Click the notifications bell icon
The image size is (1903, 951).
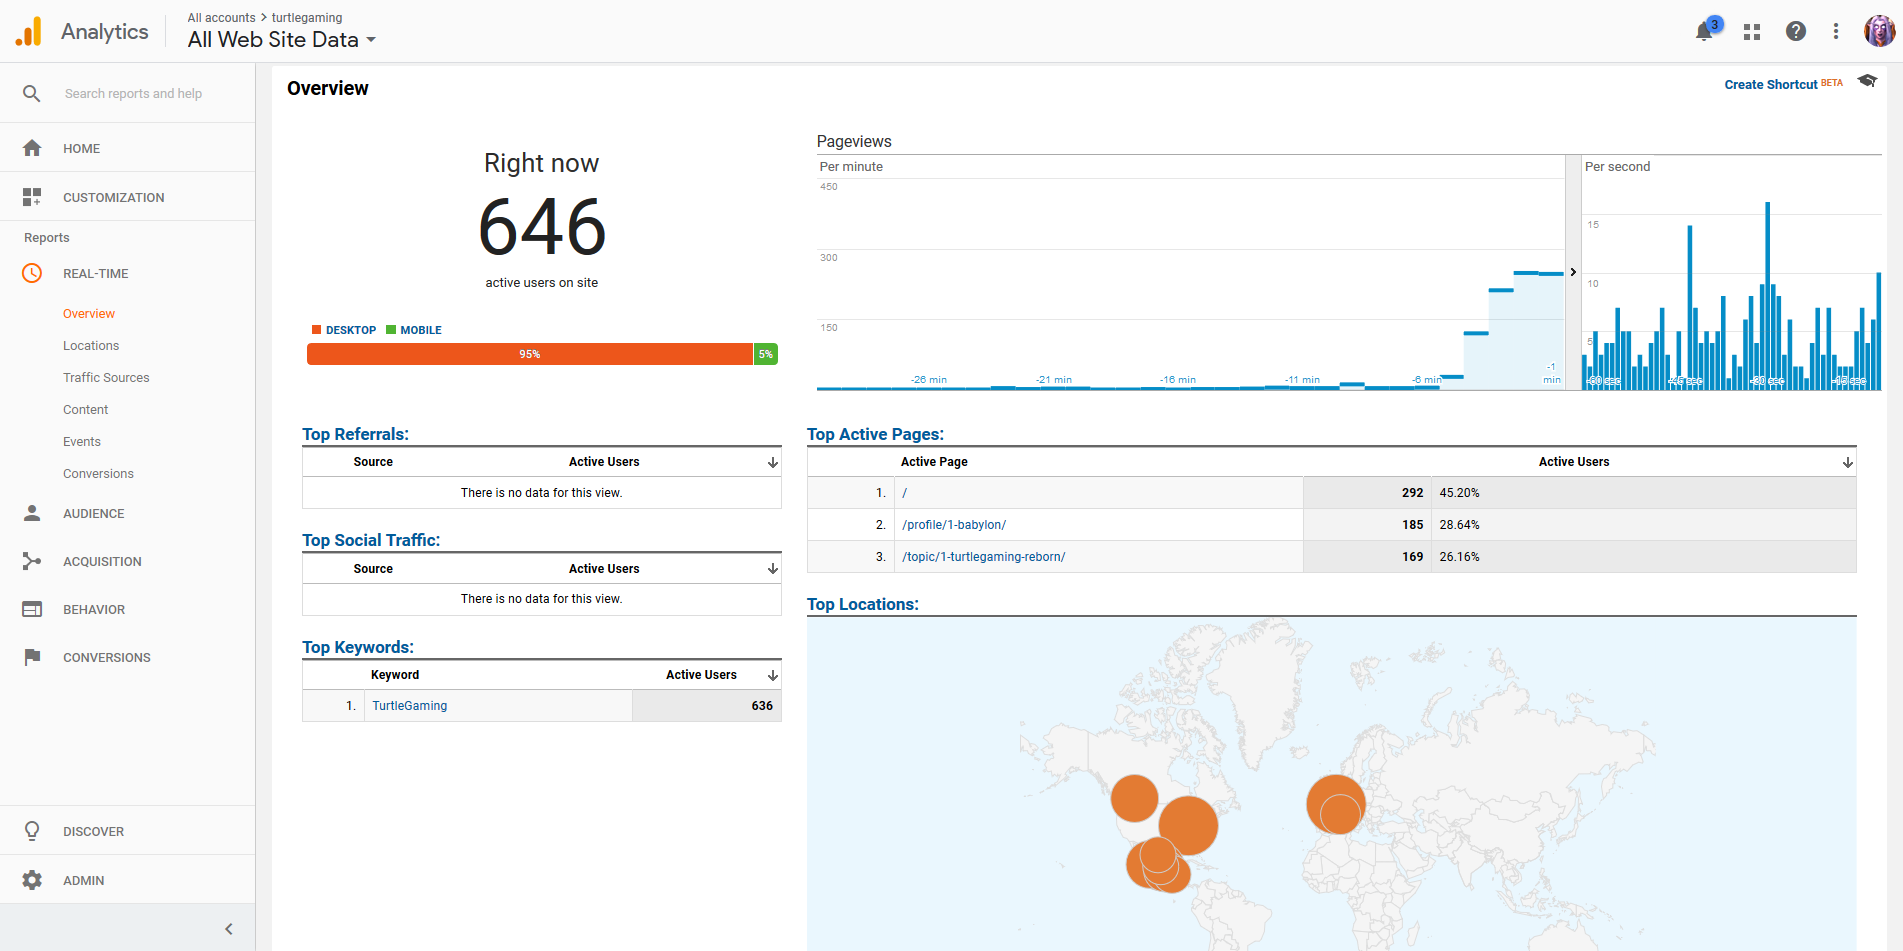tap(1705, 32)
